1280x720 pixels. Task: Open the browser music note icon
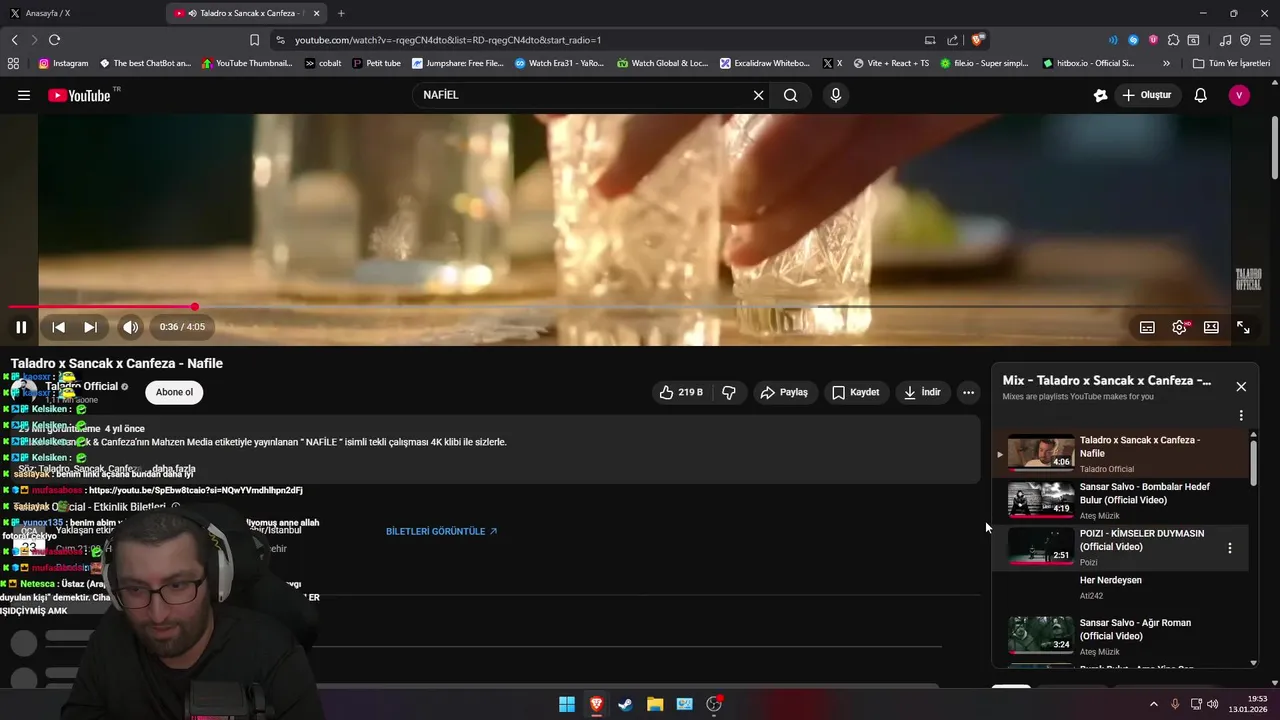coord(1225,40)
